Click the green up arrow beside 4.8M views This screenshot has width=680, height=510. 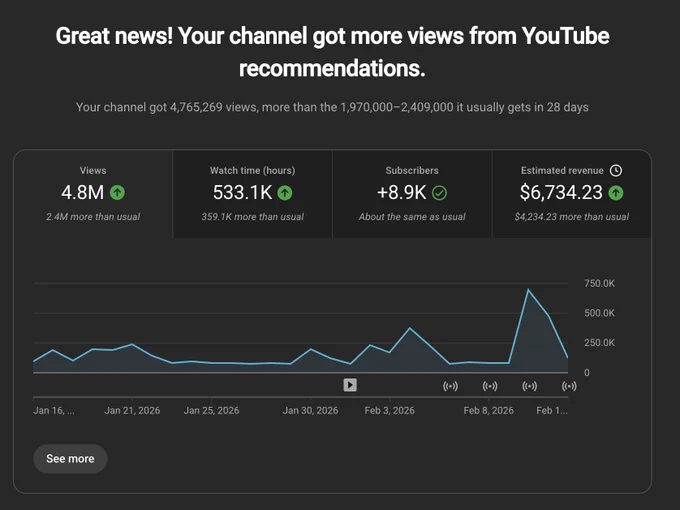117,193
